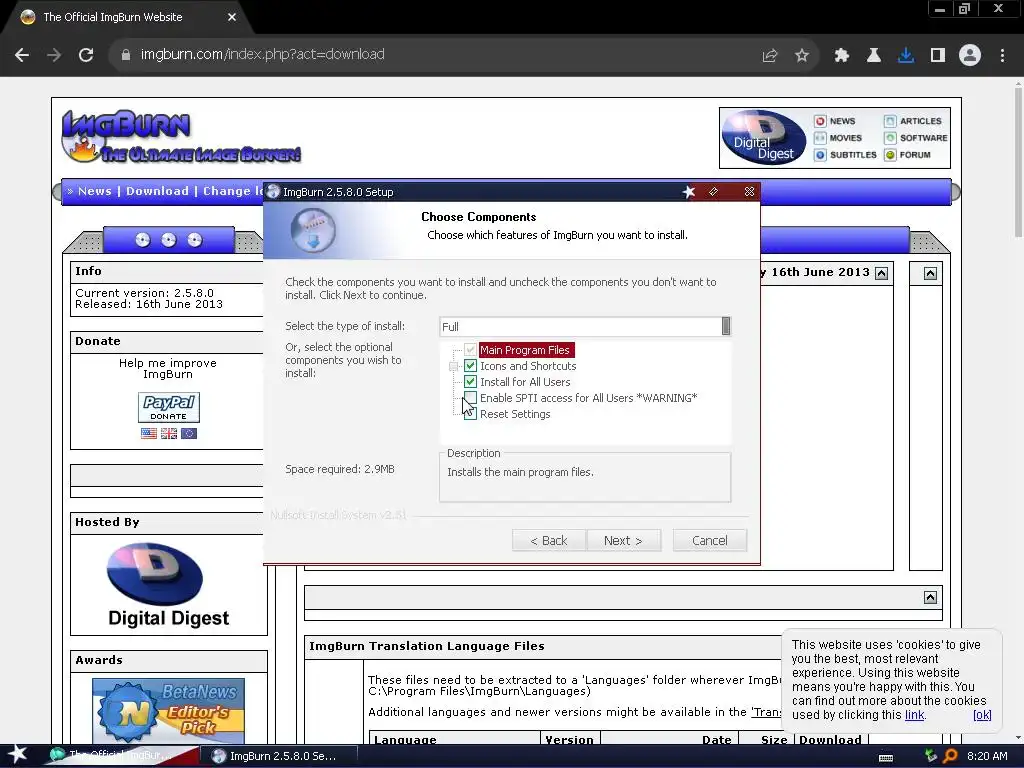
Task: Click the ImgBurn logo banner
Action: [x=181, y=137]
